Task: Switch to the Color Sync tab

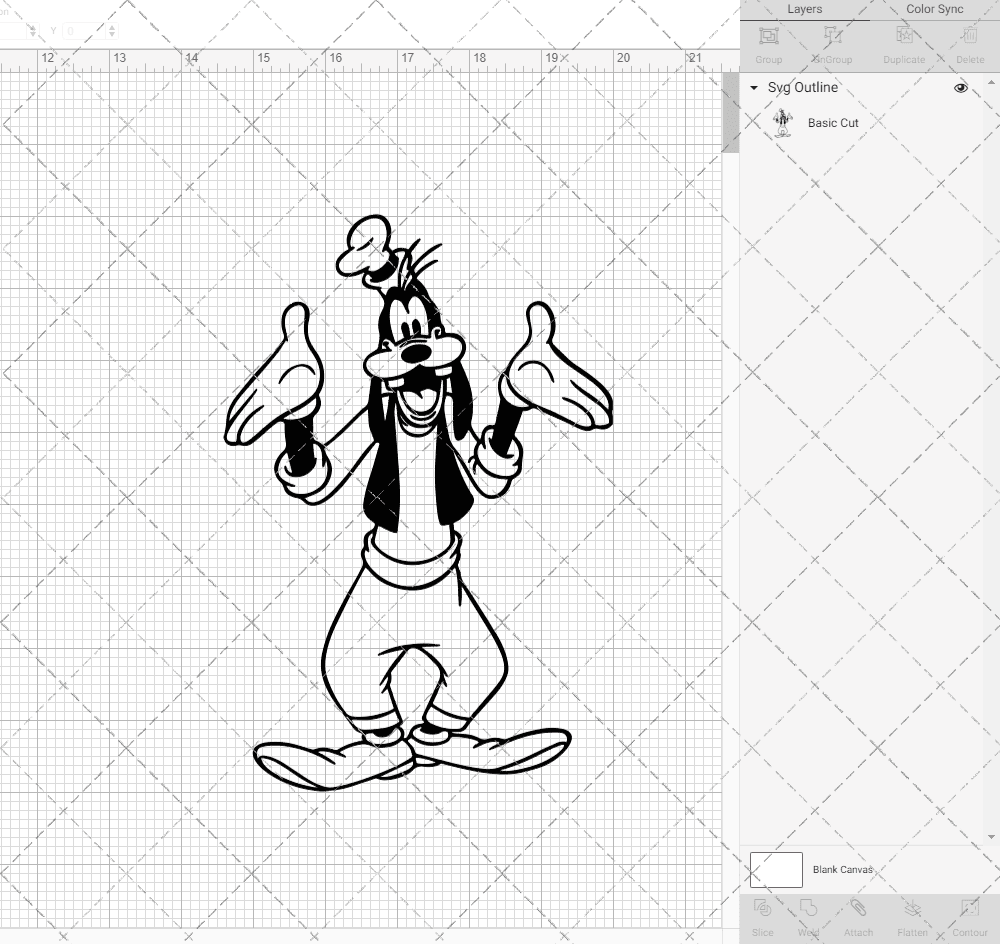Action: pyautogui.click(x=934, y=10)
